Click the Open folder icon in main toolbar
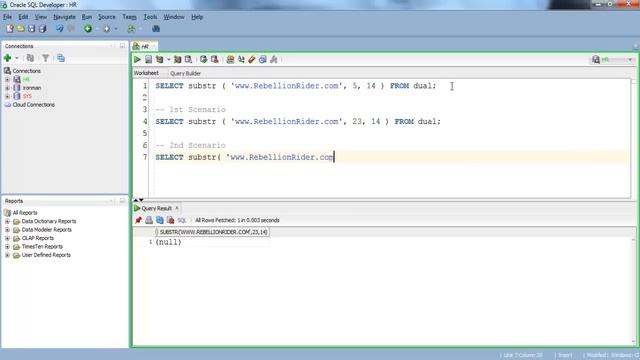The width and height of the screenshot is (640, 360). click(20, 29)
